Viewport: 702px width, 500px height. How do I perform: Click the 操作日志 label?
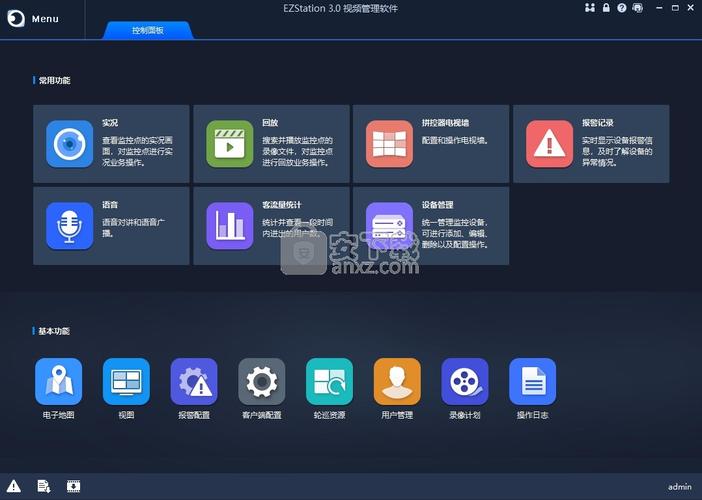point(533,415)
